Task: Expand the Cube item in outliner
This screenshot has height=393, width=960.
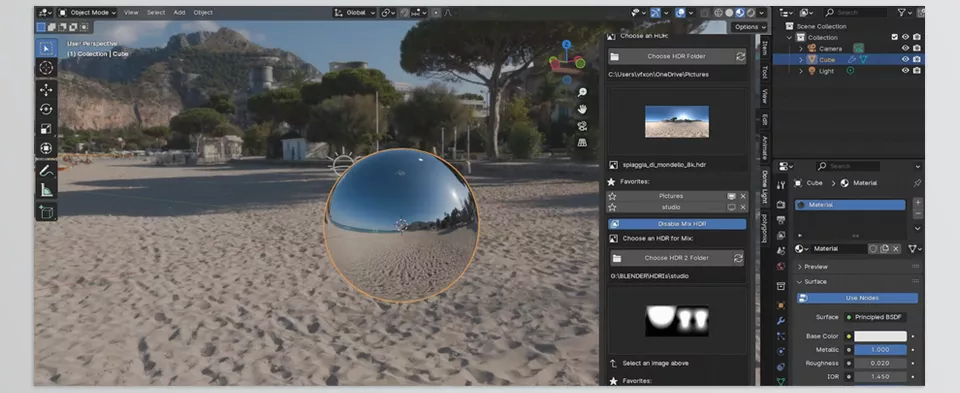Action: click(x=801, y=59)
